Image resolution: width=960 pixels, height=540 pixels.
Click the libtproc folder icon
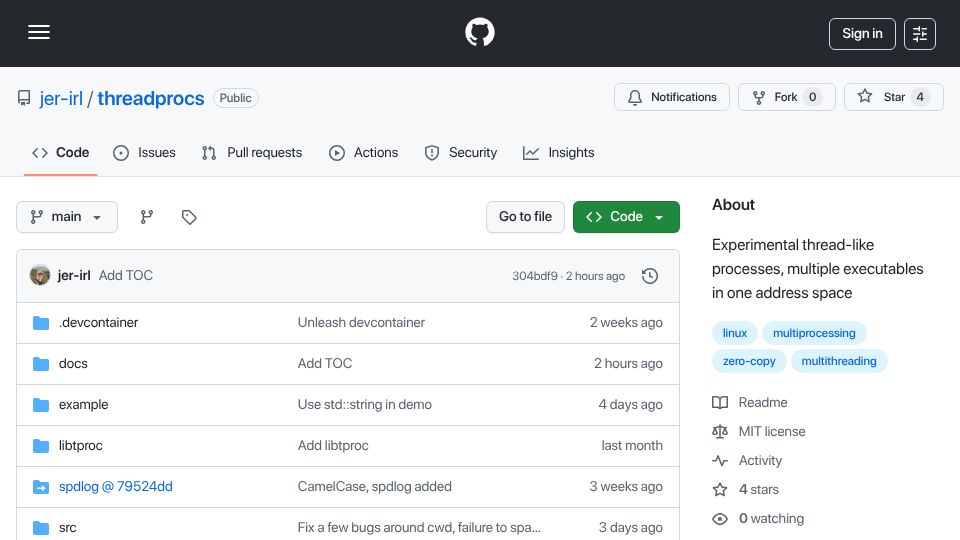(41, 446)
